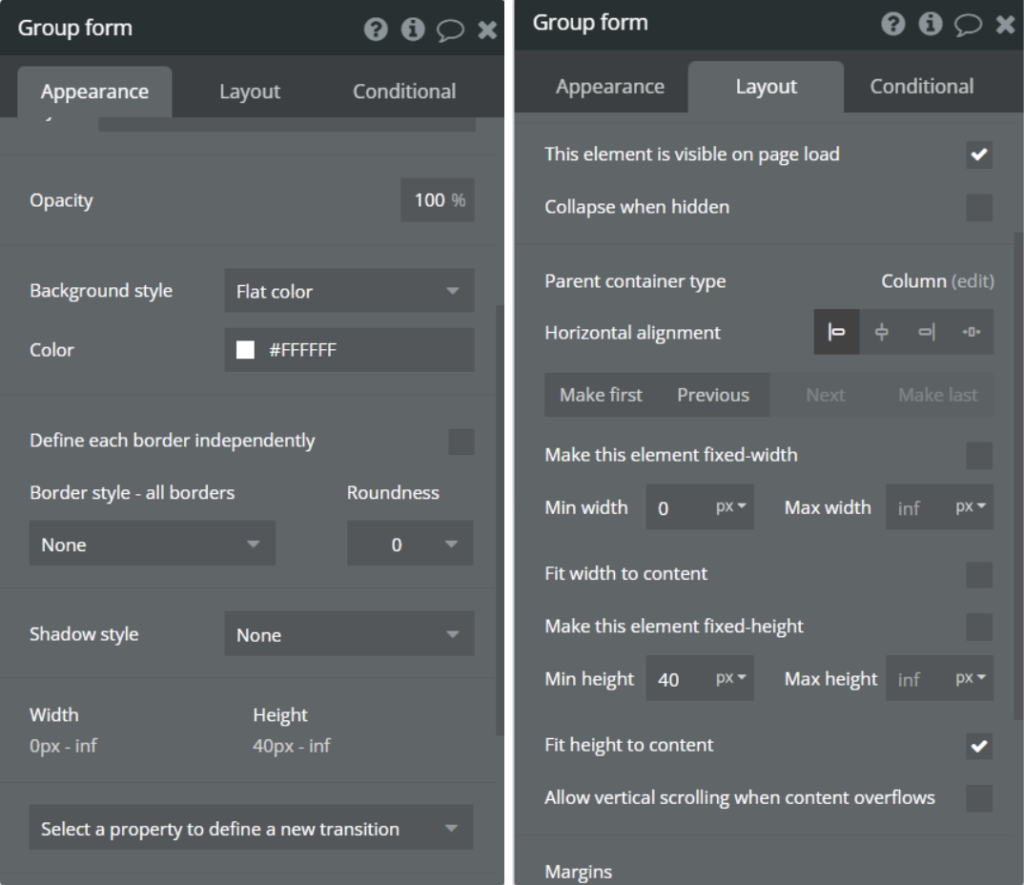
Task: Open the Background style dropdown
Action: pyautogui.click(x=349, y=291)
